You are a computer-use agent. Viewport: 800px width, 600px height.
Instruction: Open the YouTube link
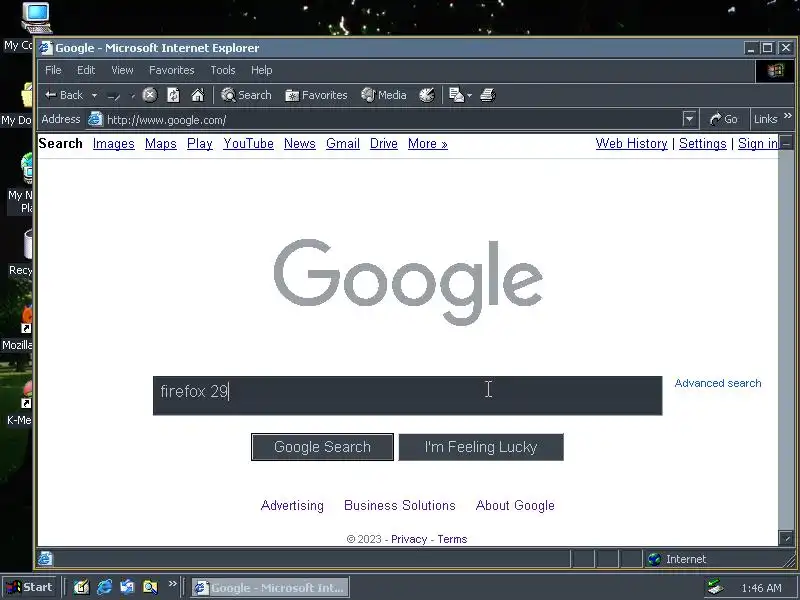248,144
